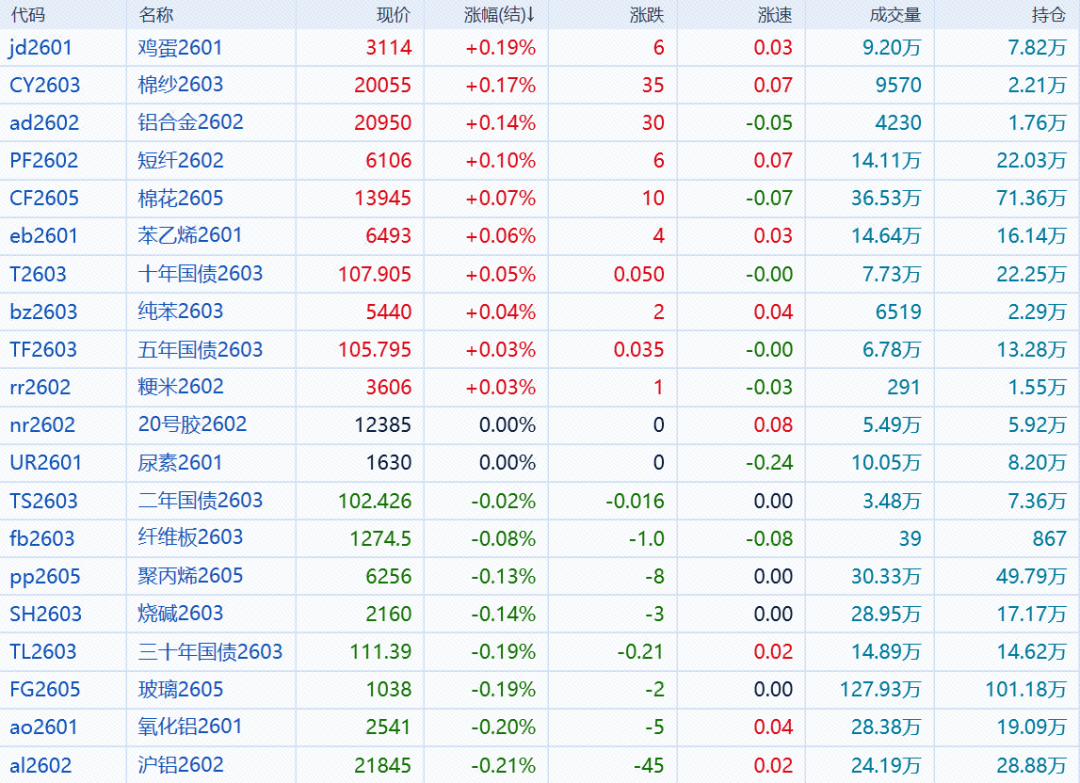
Task: Open the 棉纱2603 contract name link
Action: [x=180, y=85]
